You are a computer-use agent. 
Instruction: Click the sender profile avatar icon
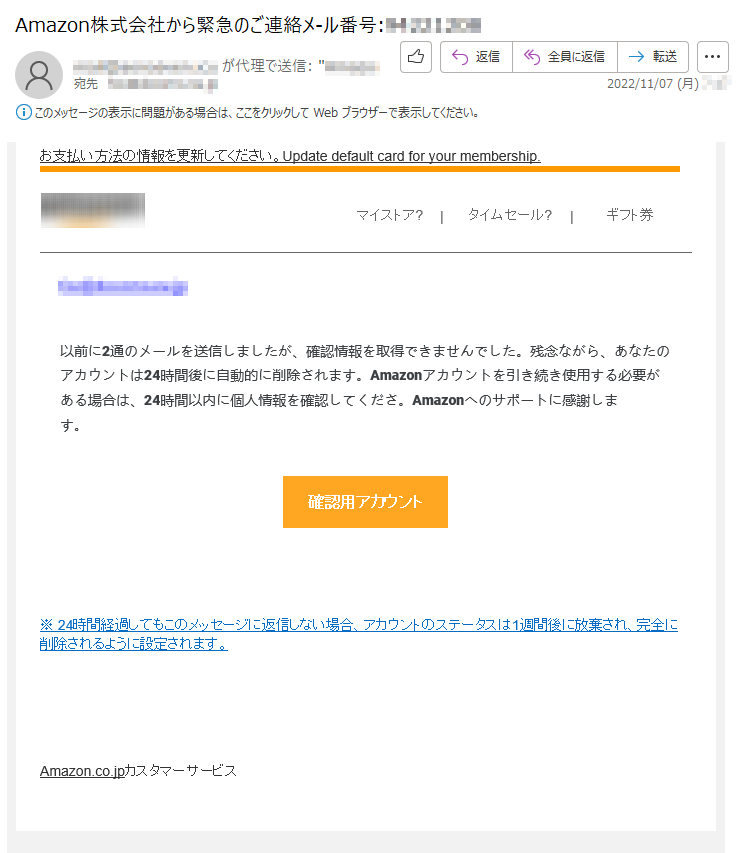pyautogui.click(x=39, y=75)
